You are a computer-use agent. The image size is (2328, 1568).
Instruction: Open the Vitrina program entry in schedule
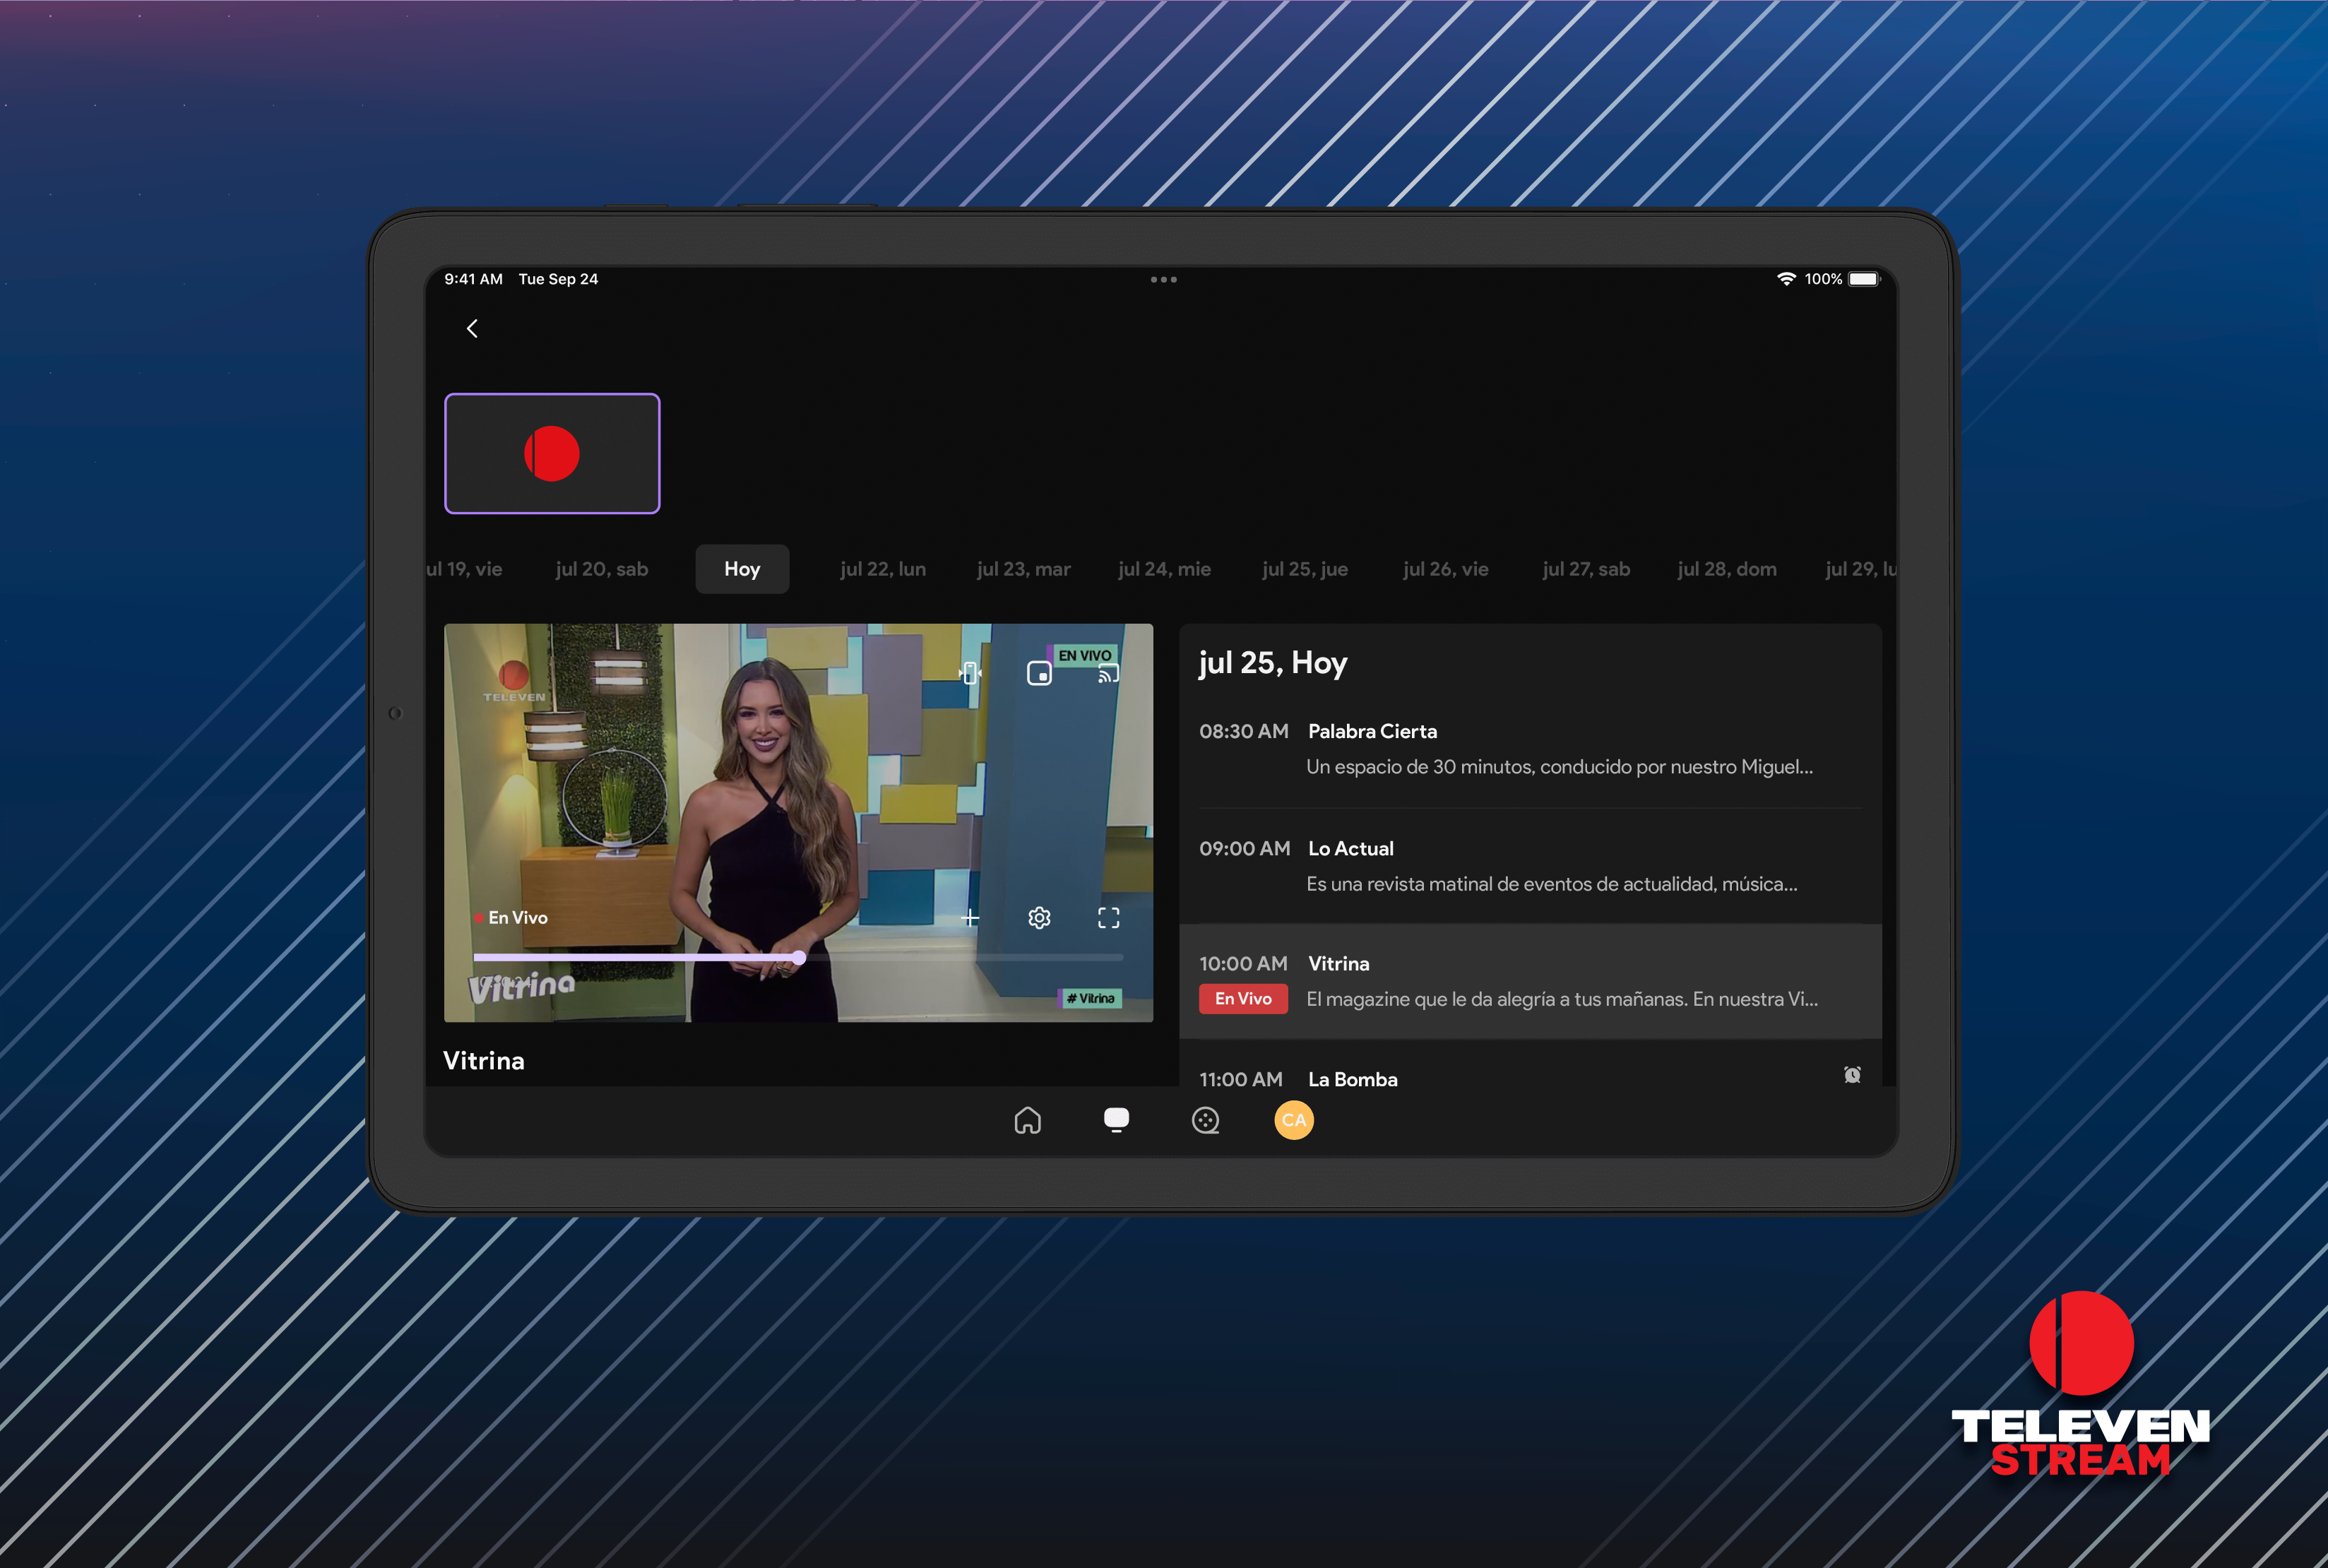click(1530, 981)
